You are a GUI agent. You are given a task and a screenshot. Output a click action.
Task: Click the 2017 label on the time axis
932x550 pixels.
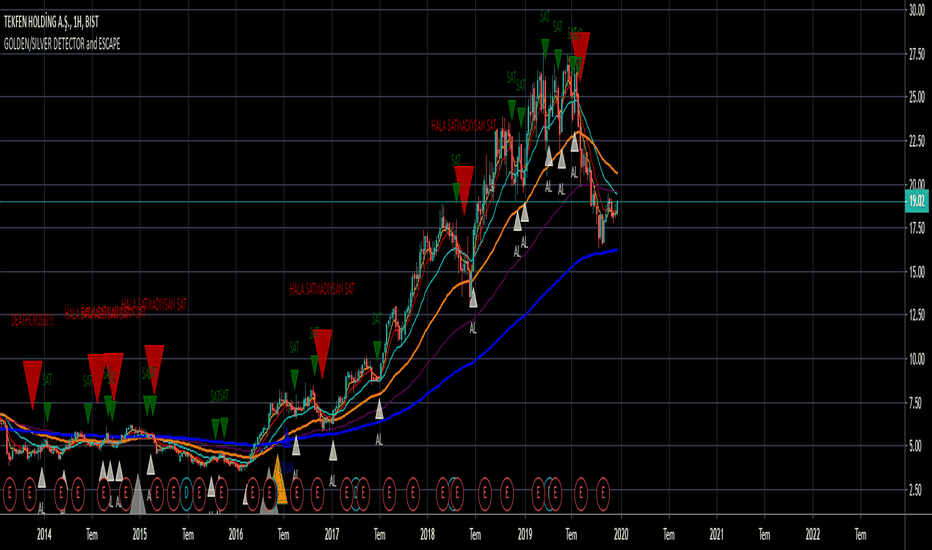coord(332,535)
